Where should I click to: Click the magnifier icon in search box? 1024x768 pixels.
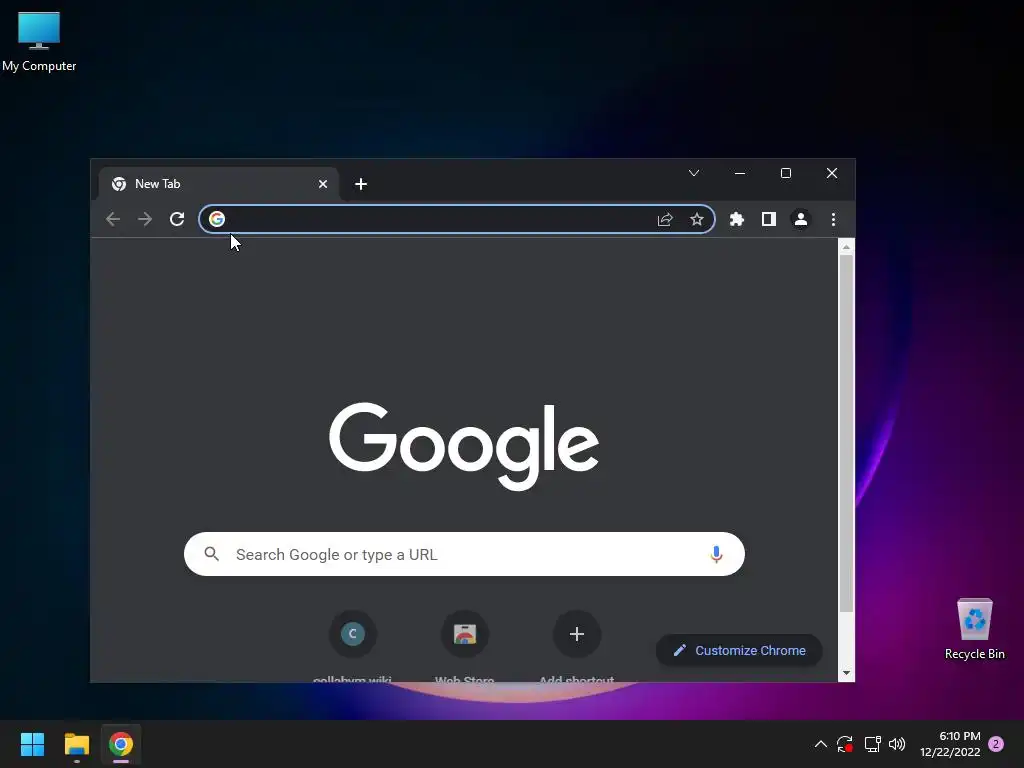[212, 554]
